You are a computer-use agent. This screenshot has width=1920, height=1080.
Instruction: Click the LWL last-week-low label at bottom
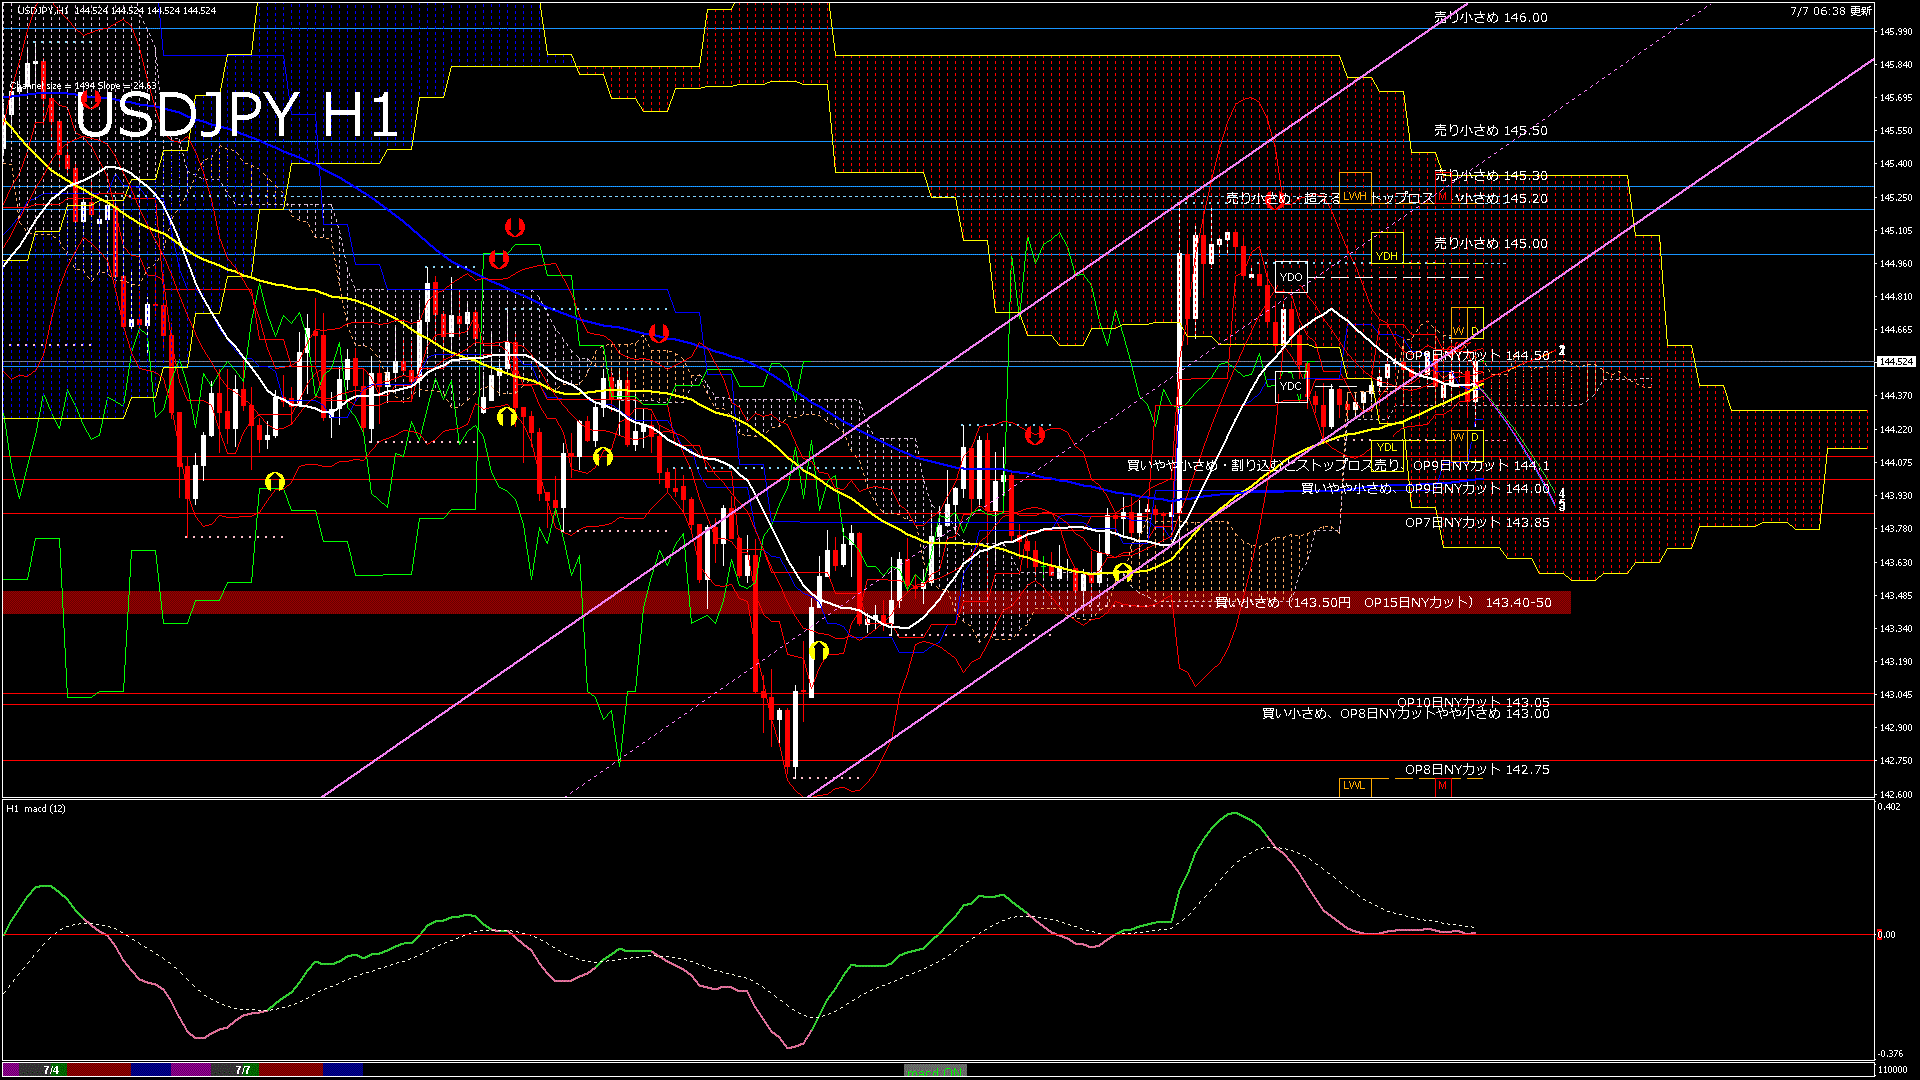pos(1354,786)
